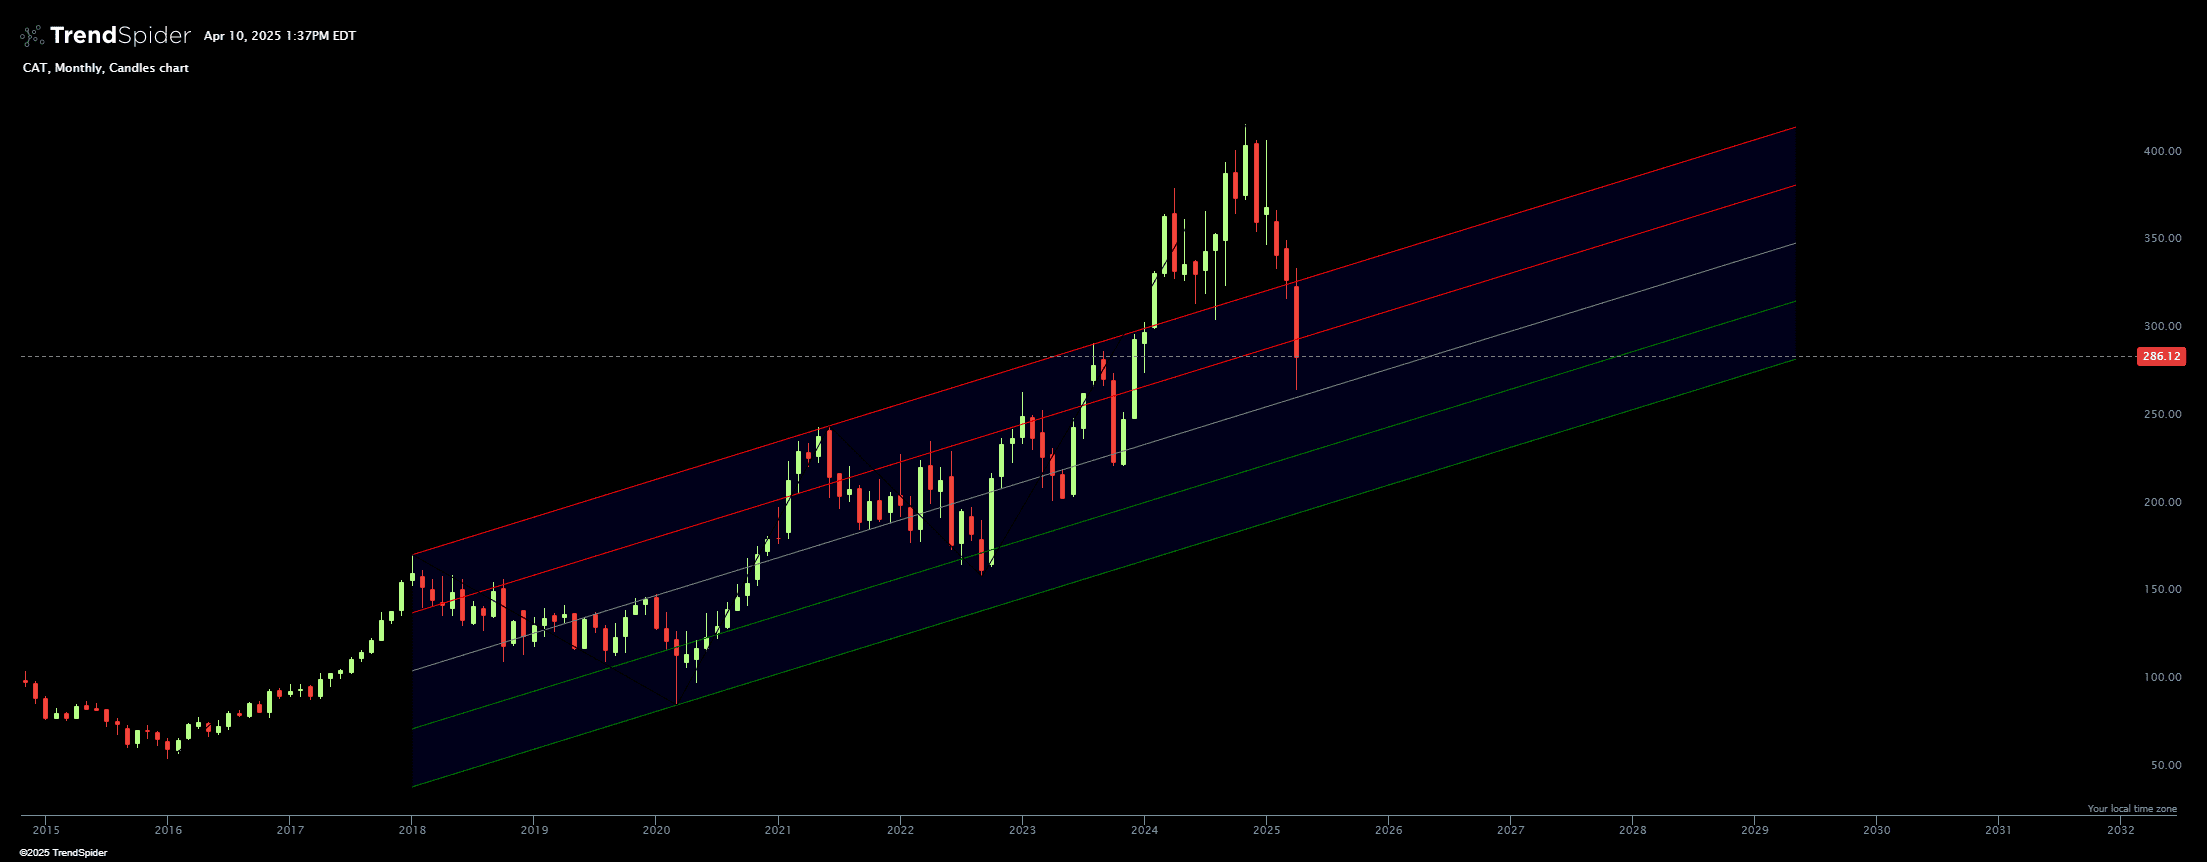The width and height of the screenshot is (2207, 862).
Task: Click the 2025 label on time axis
Action: [x=1266, y=830]
